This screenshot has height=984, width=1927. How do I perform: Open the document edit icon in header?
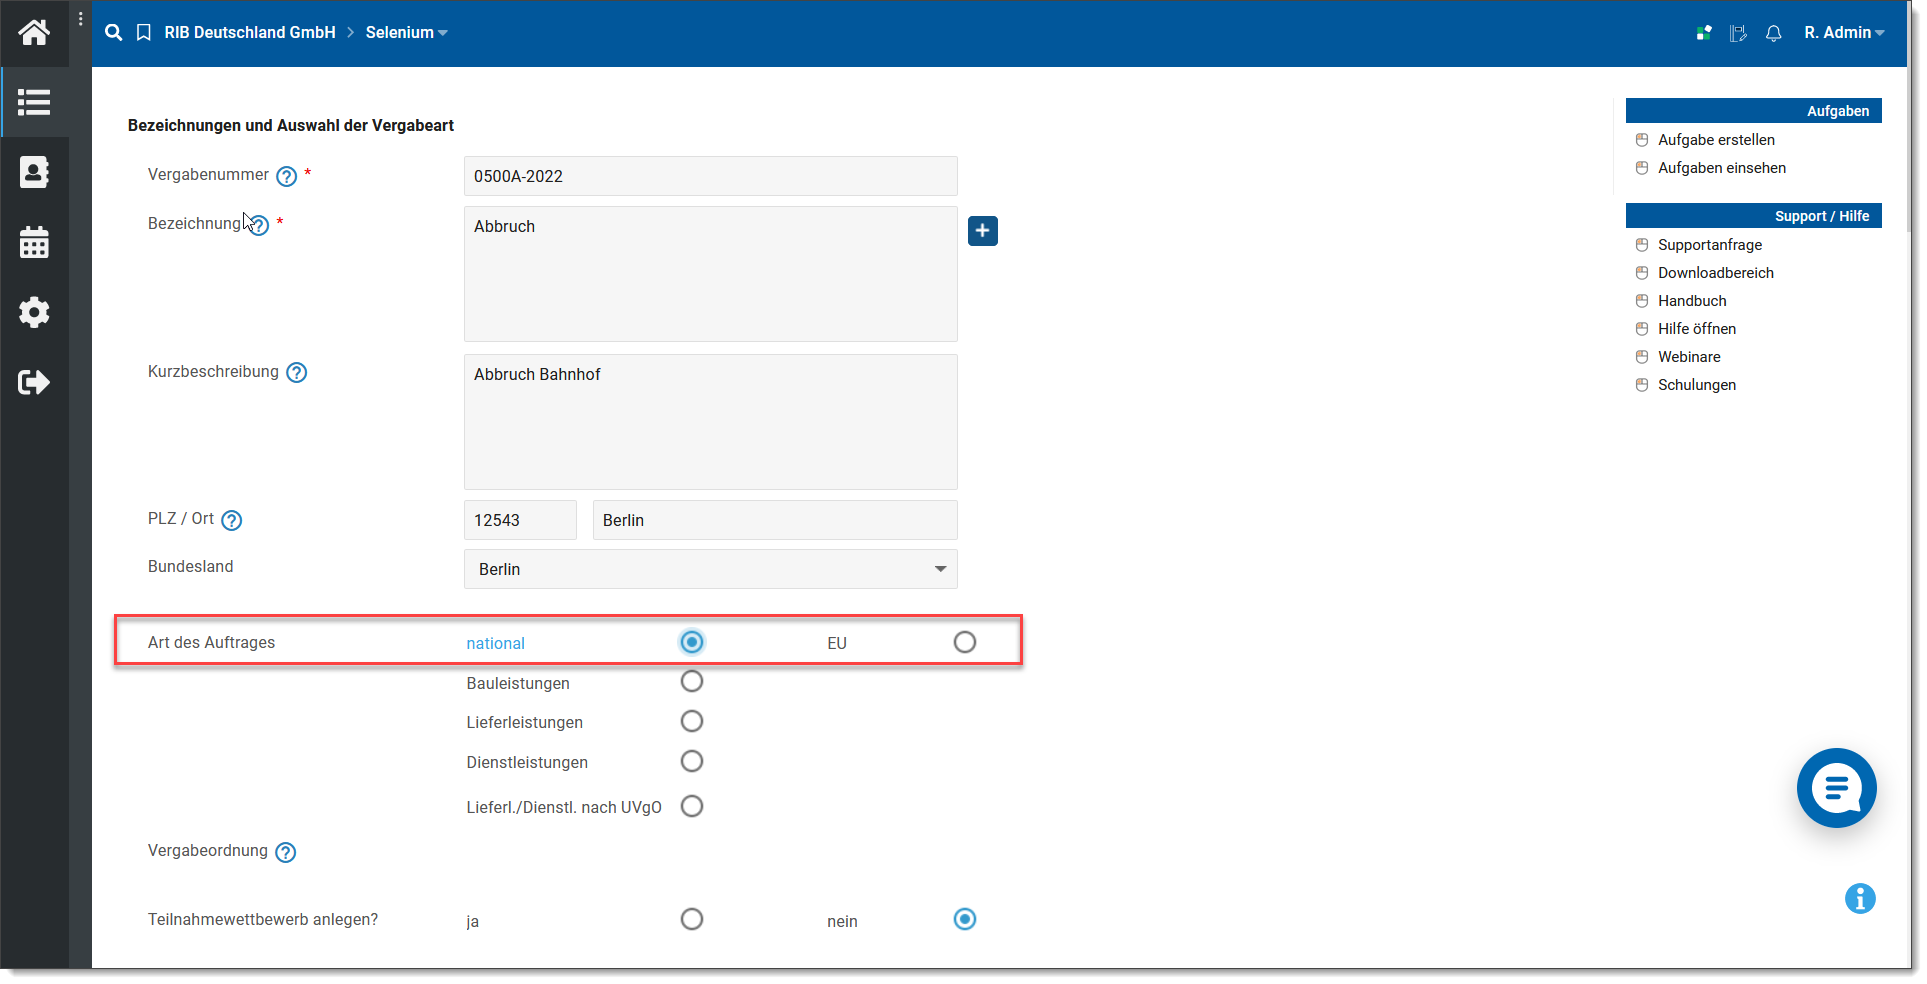(x=1738, y=33)
